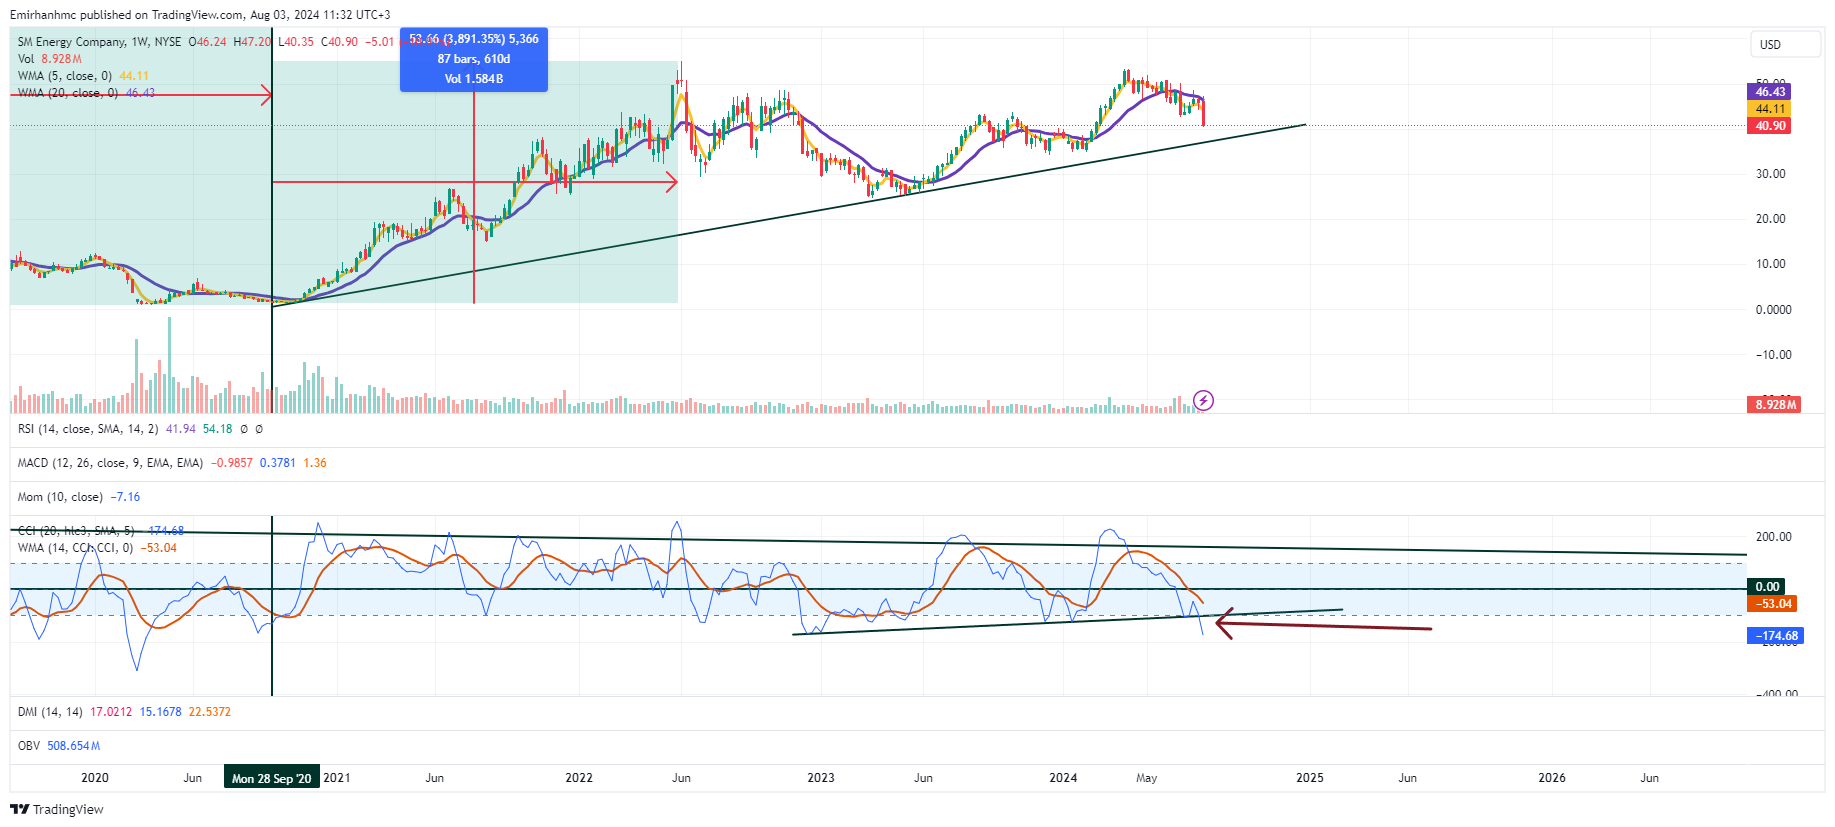
Task: Click the 2024 label on time axis
Action: pyautogui.click(x=1063, y=778)
